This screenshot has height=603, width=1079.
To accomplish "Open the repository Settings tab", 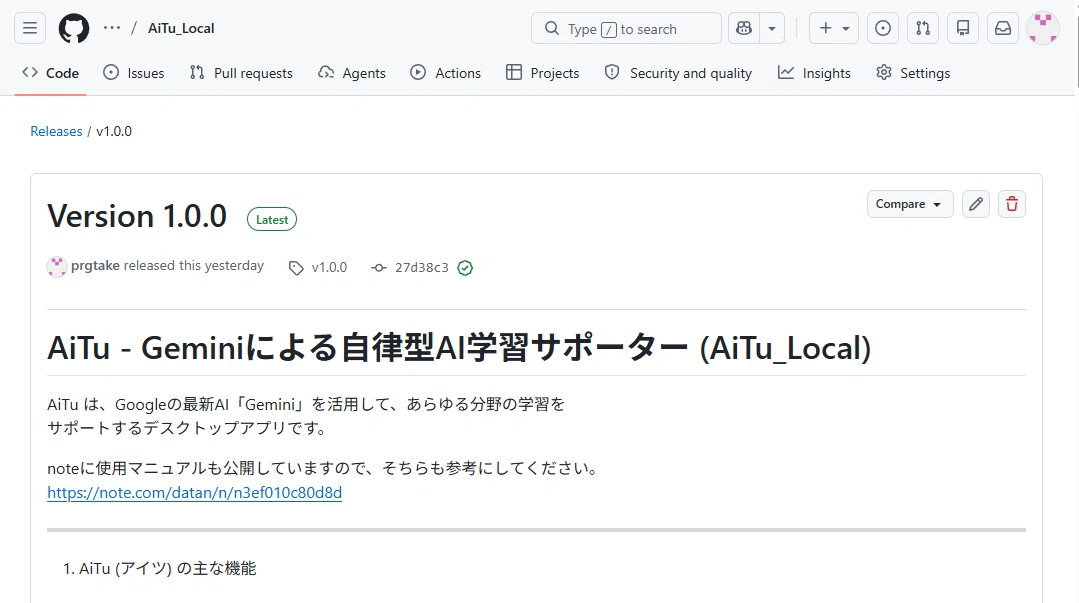I will 912,73.
